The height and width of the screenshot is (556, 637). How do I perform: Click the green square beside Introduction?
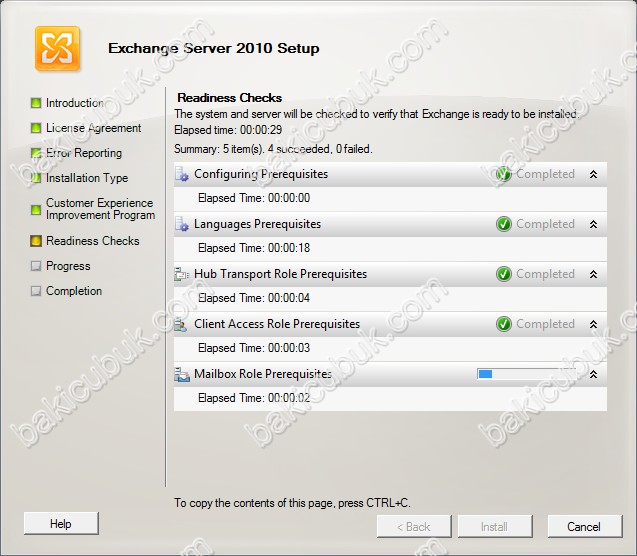point(36,103)
